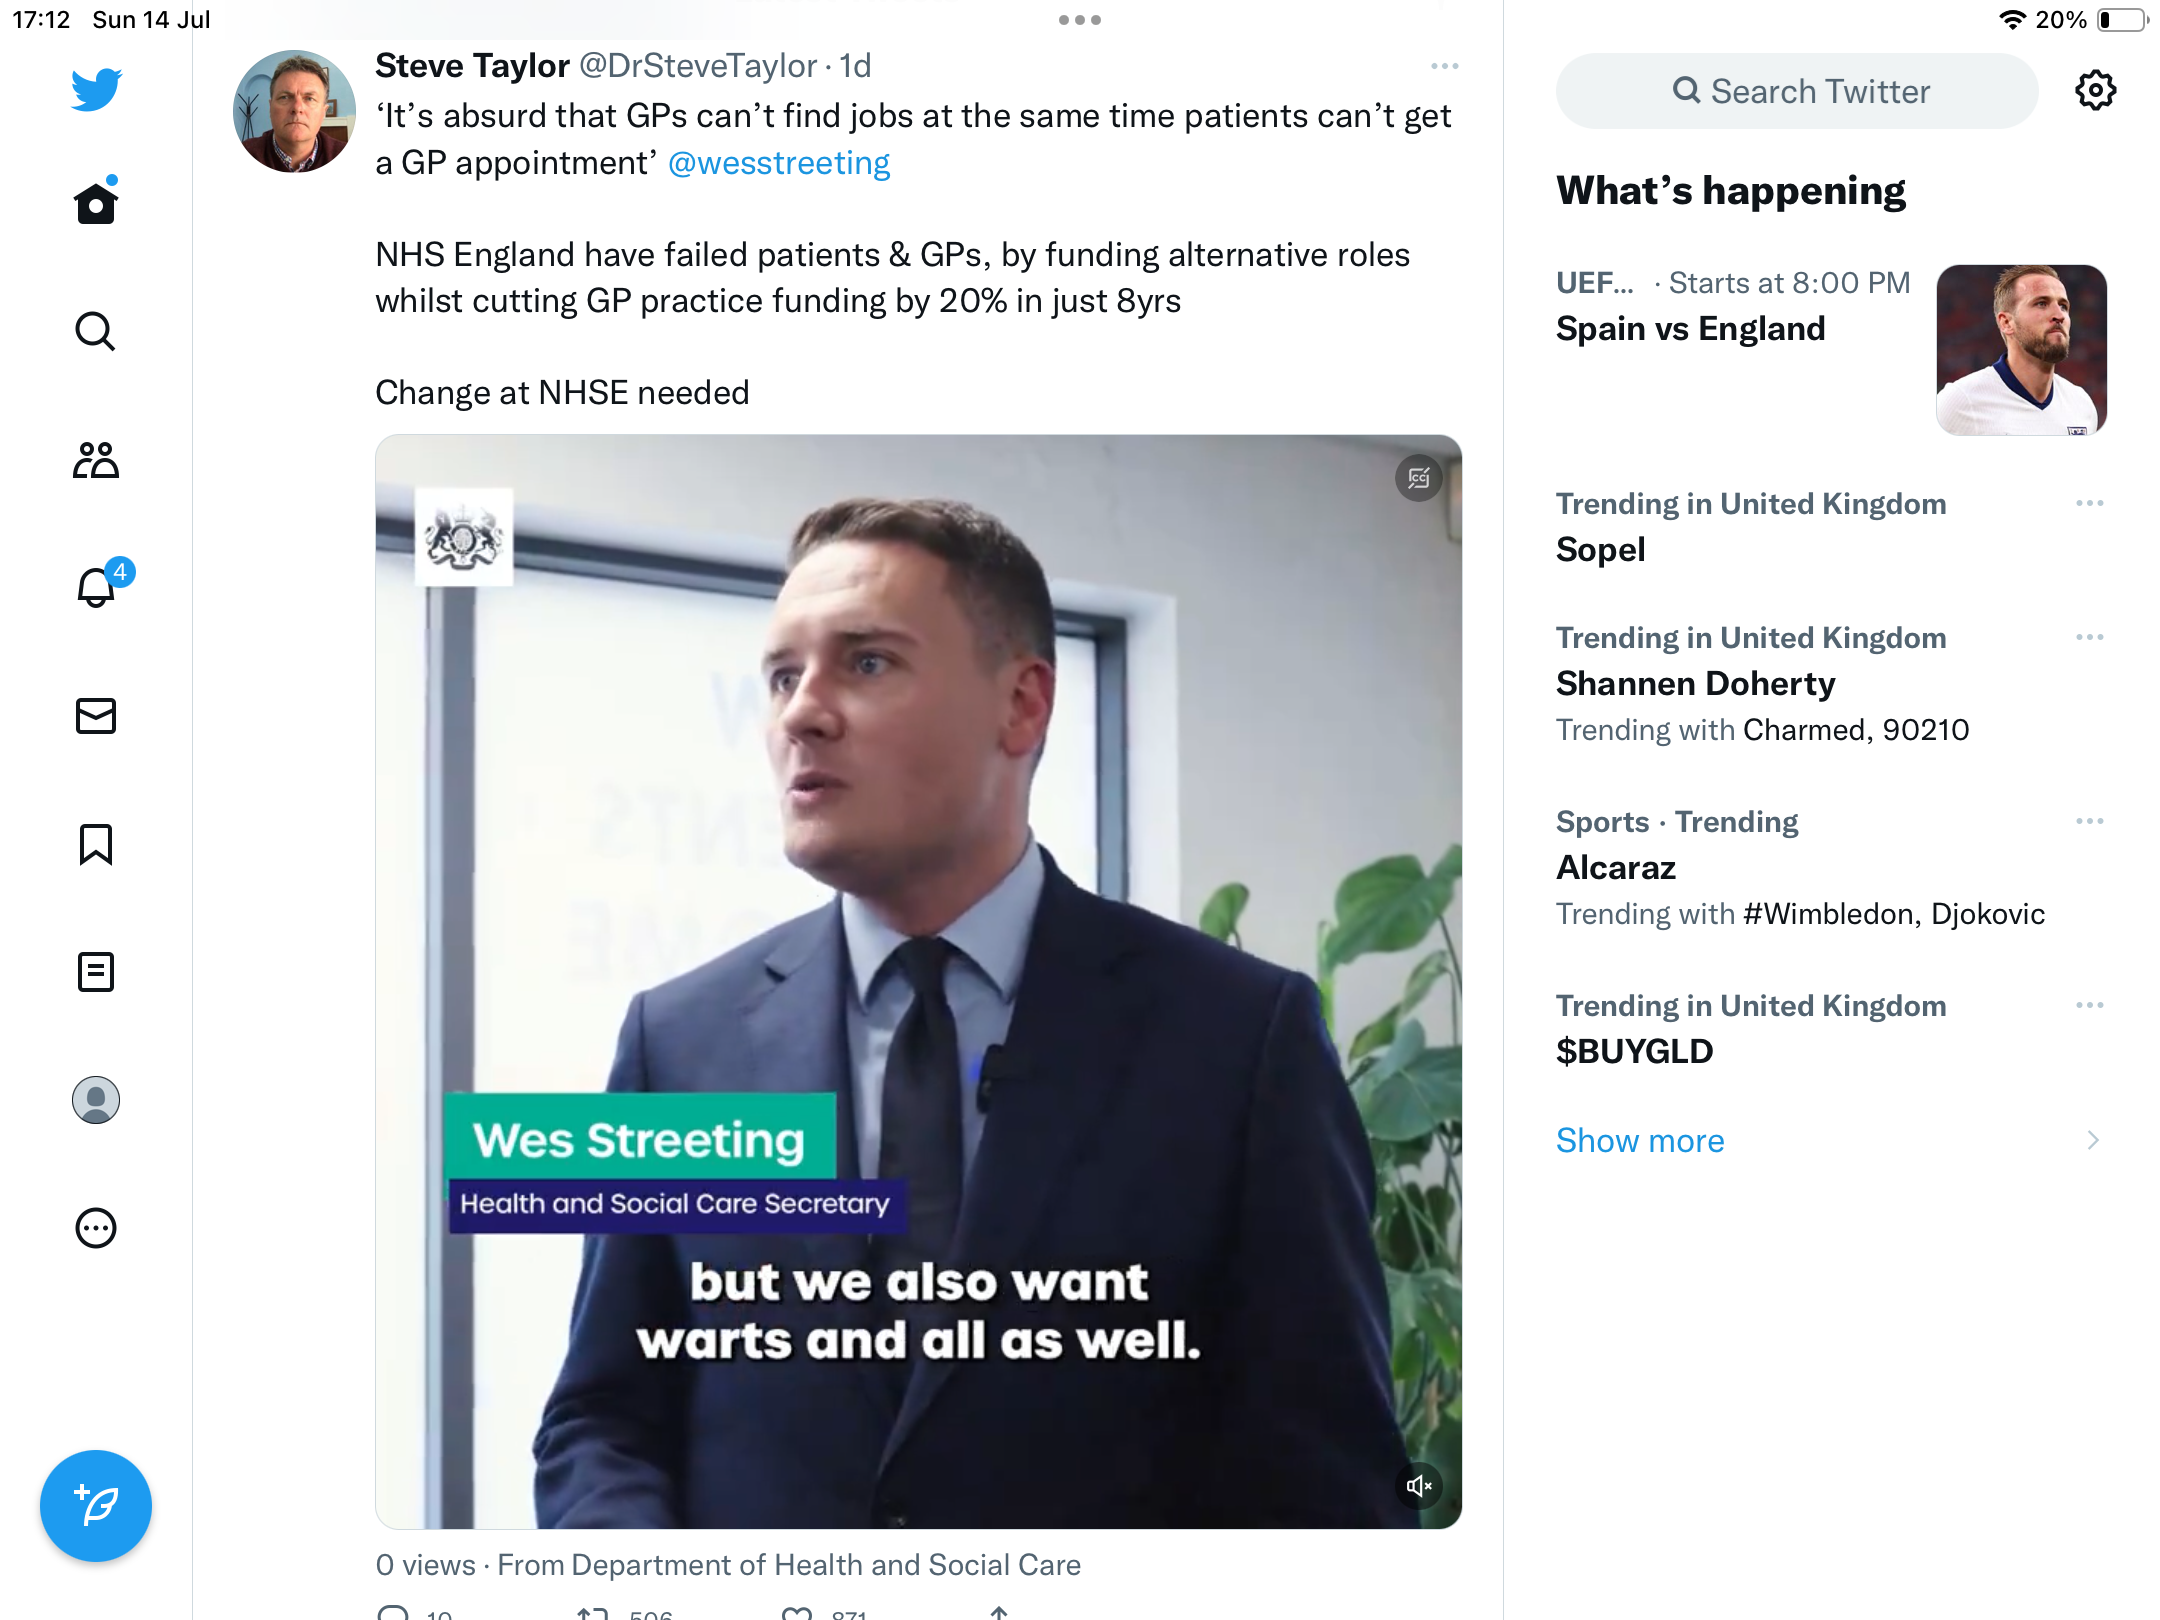This screenshot has width=2160, height=1620.
Task: Open Messages envelope icon
Action: click(96, 716)
